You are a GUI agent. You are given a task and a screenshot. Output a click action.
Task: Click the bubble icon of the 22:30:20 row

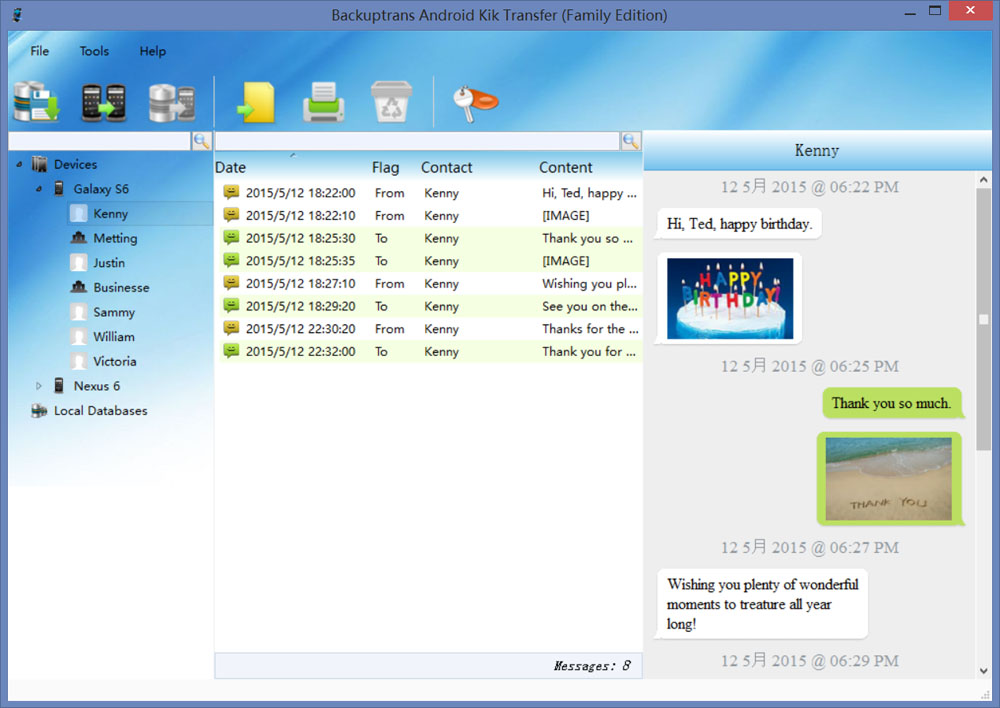pos(231,328)
